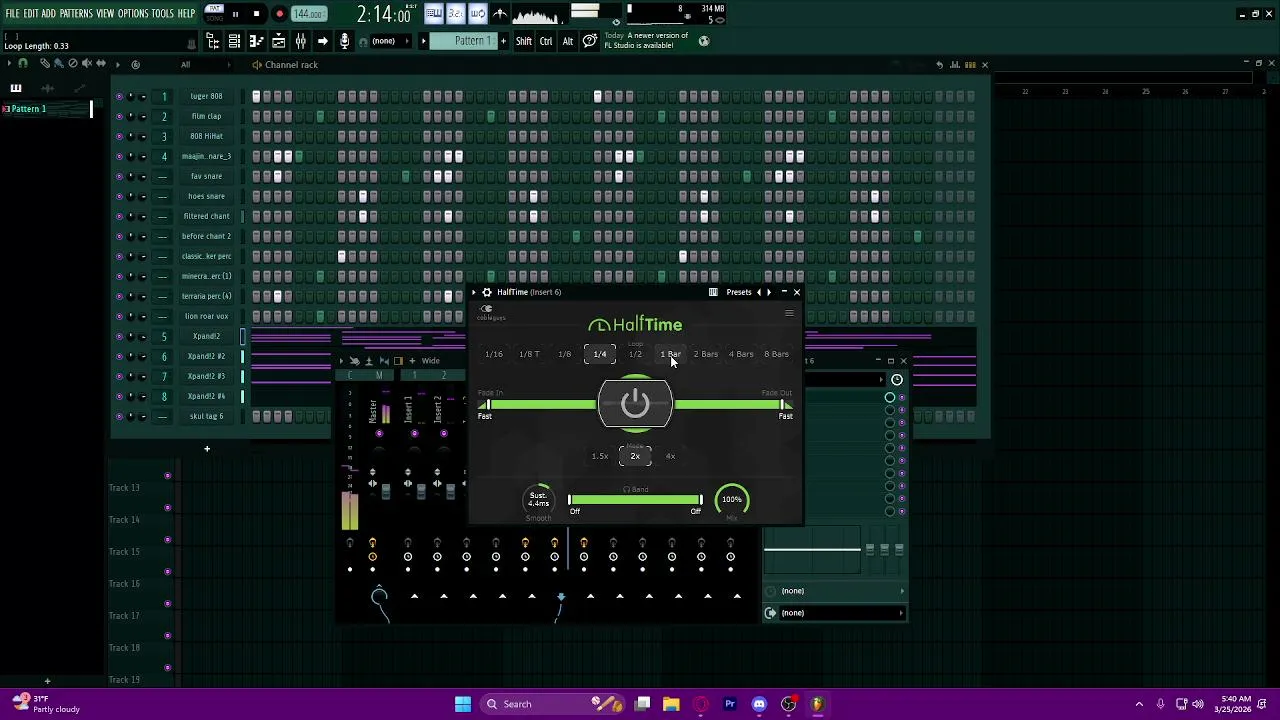Select 1/16 loop length in HalfTime

(494, 354)
